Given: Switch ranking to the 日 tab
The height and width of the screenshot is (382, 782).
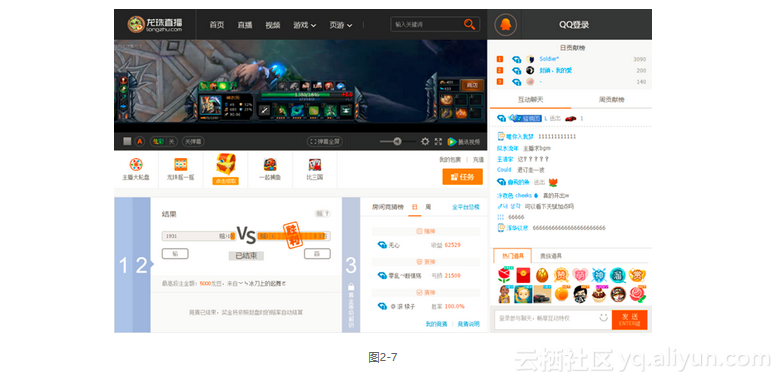Looking at the screenshot, I should [x=414, y=207].
